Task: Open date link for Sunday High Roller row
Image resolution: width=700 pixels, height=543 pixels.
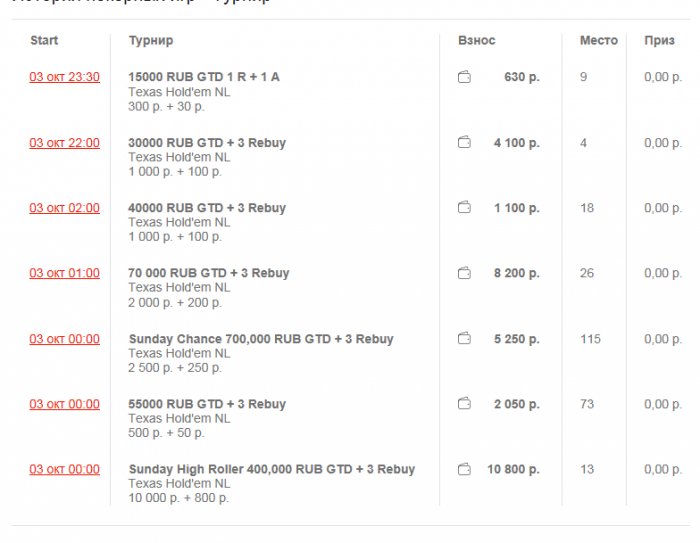Action: pyautogui.click(x=65, y=469)
